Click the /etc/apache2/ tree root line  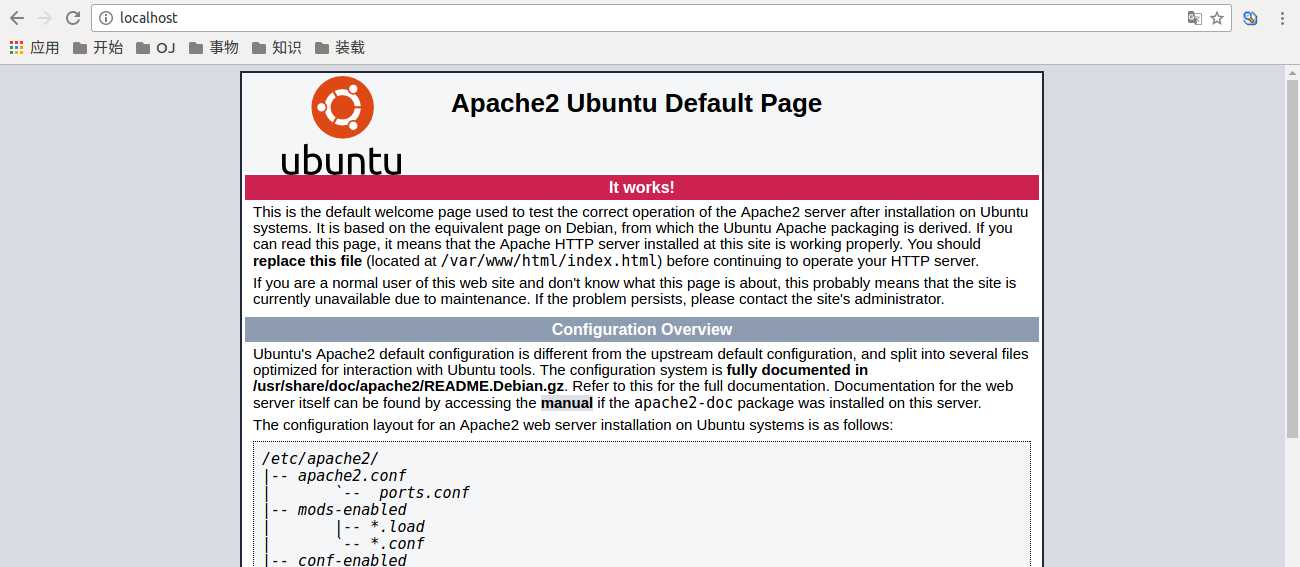click(320, 459)
